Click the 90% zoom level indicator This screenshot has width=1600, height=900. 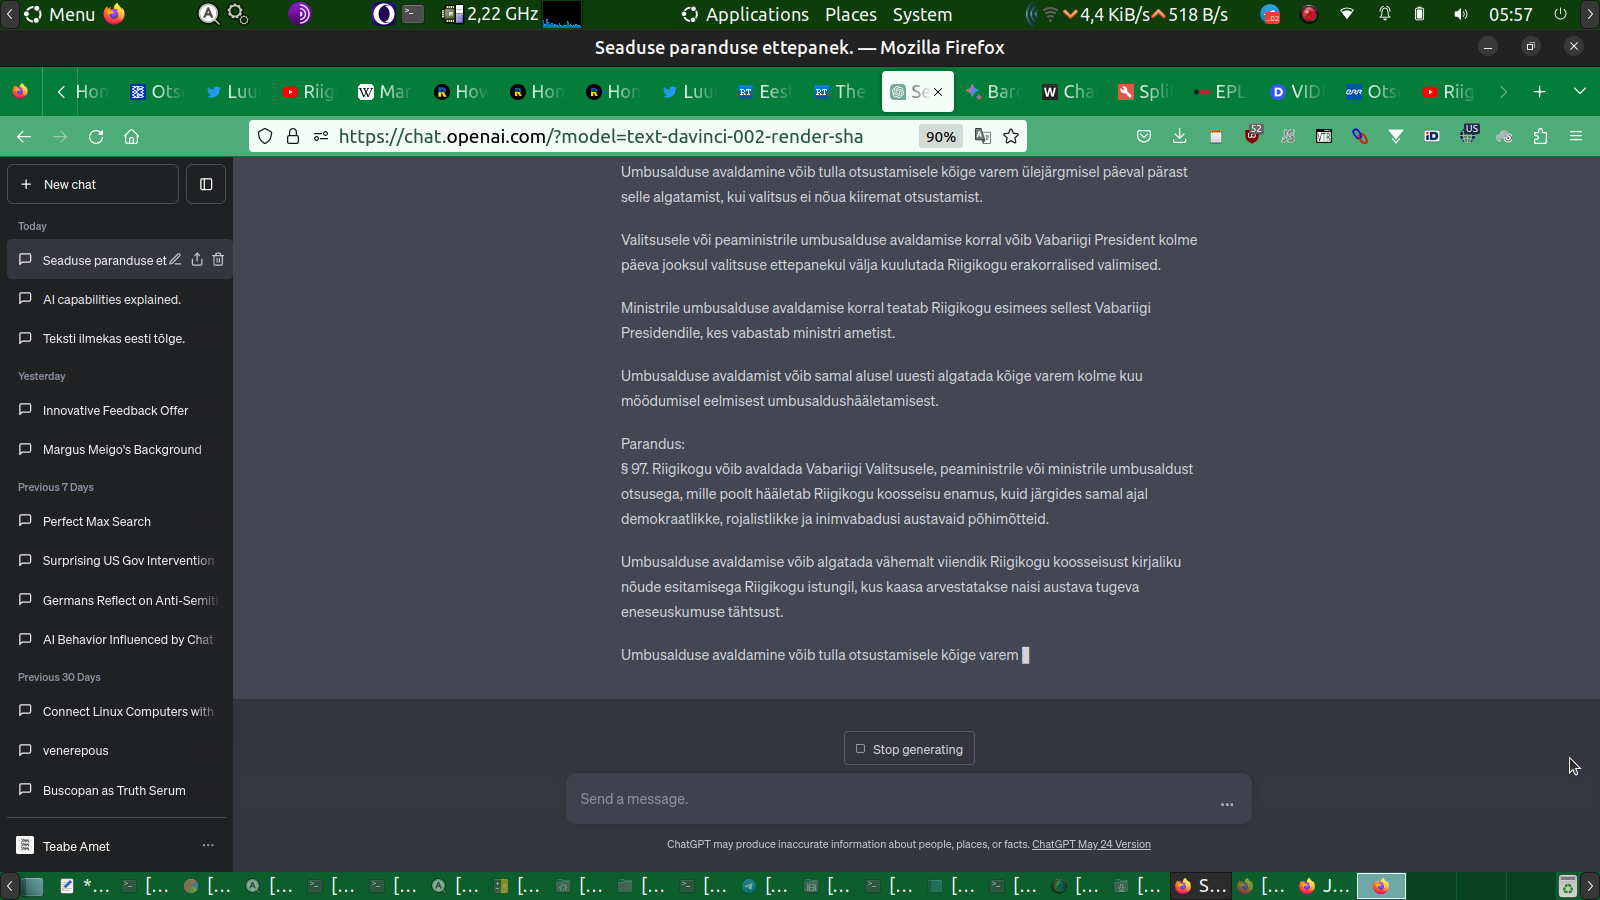pos(940,137)
